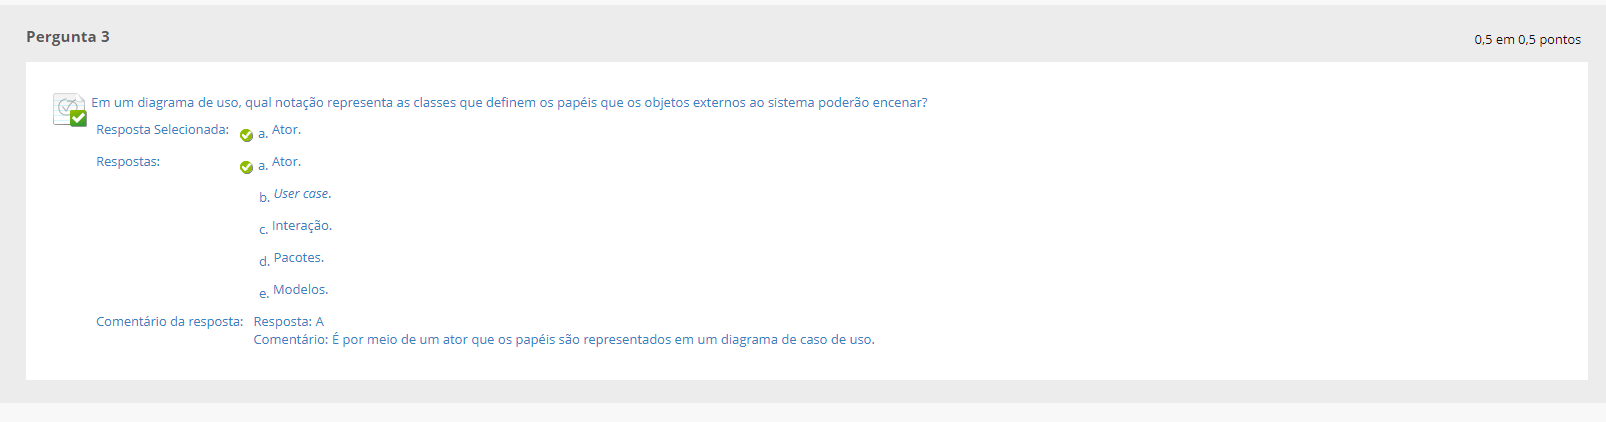
Task: Select the 'Interação.' answer option
Action: 302,226
